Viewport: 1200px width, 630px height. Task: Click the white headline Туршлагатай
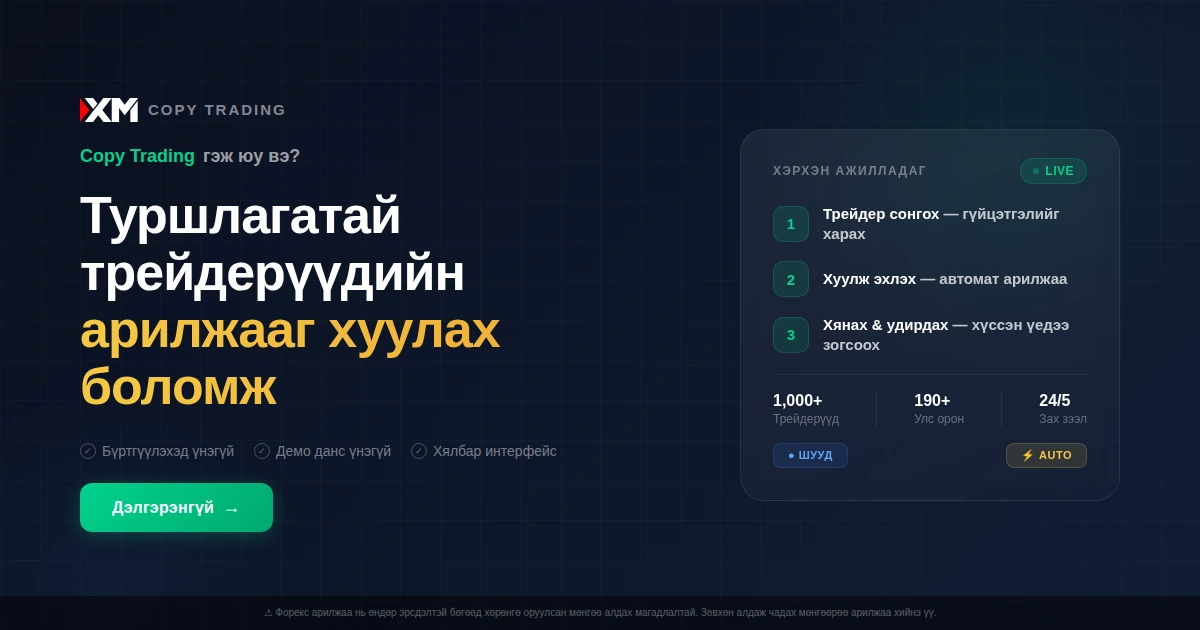(x=240, y=215)
